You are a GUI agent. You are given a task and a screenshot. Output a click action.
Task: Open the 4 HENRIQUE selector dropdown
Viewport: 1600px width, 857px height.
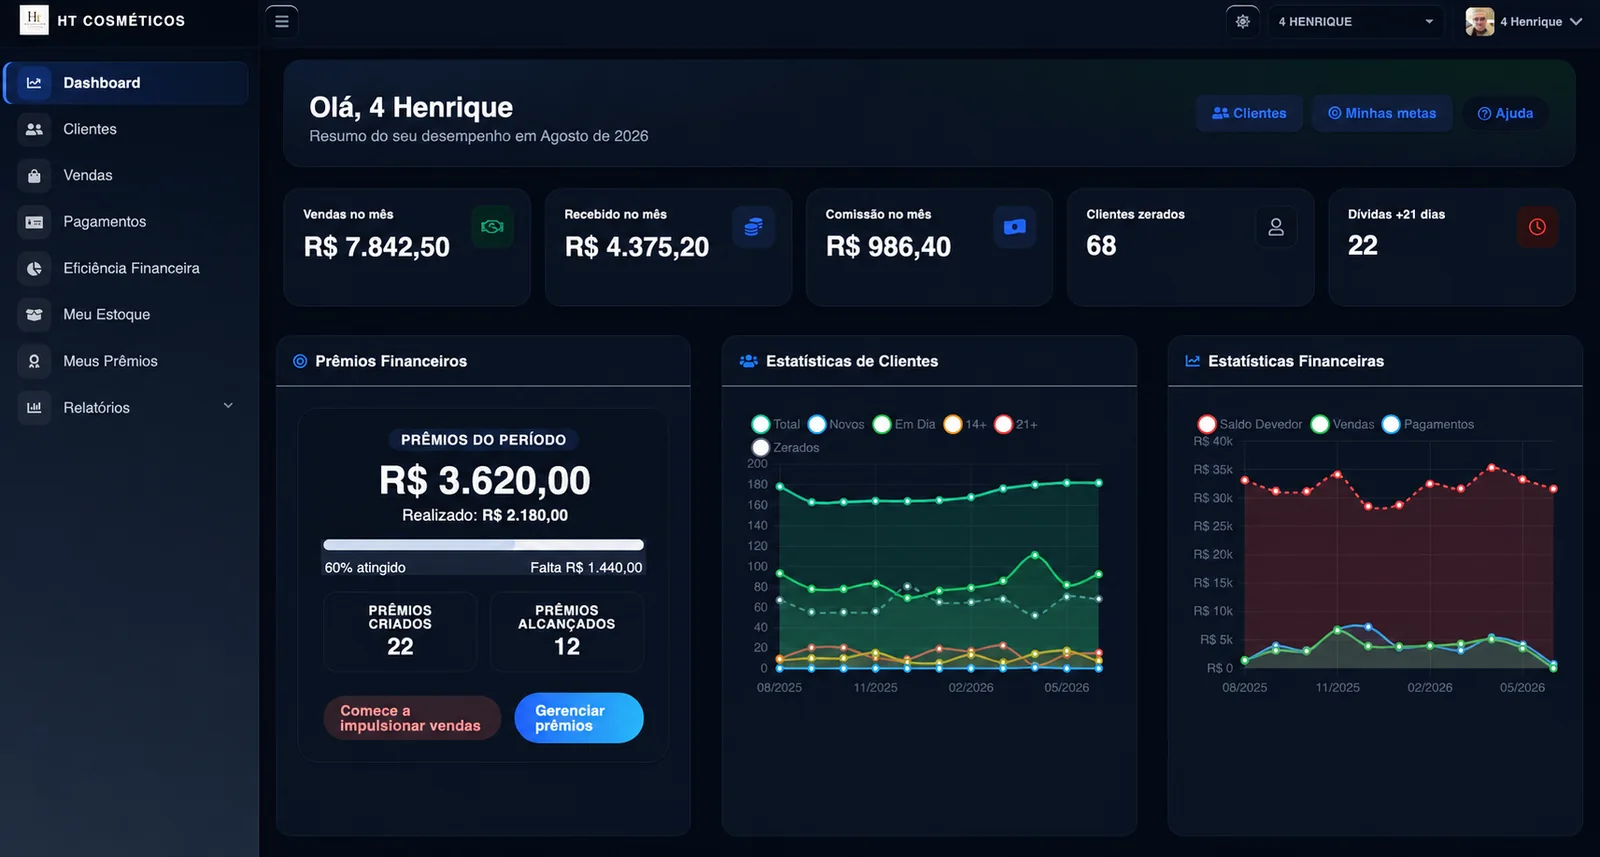pyautogui.click(x=1356, y=21)
